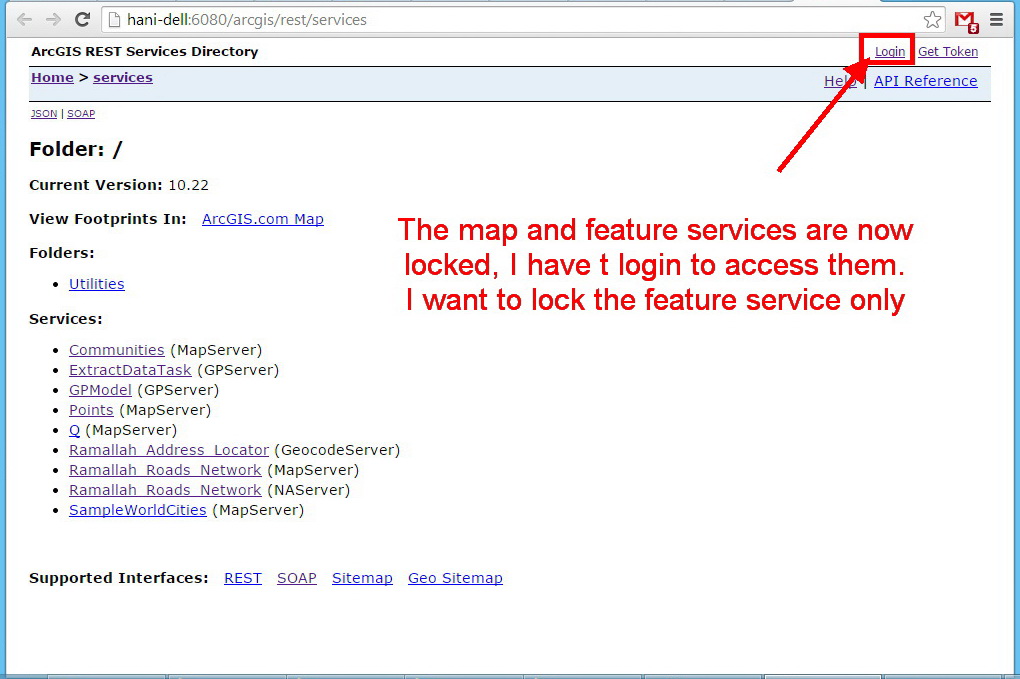Click REST under Supported Interfaces
Image resolution: width=1020 pixels, height=679 pixels.
[x=243, y=578]
